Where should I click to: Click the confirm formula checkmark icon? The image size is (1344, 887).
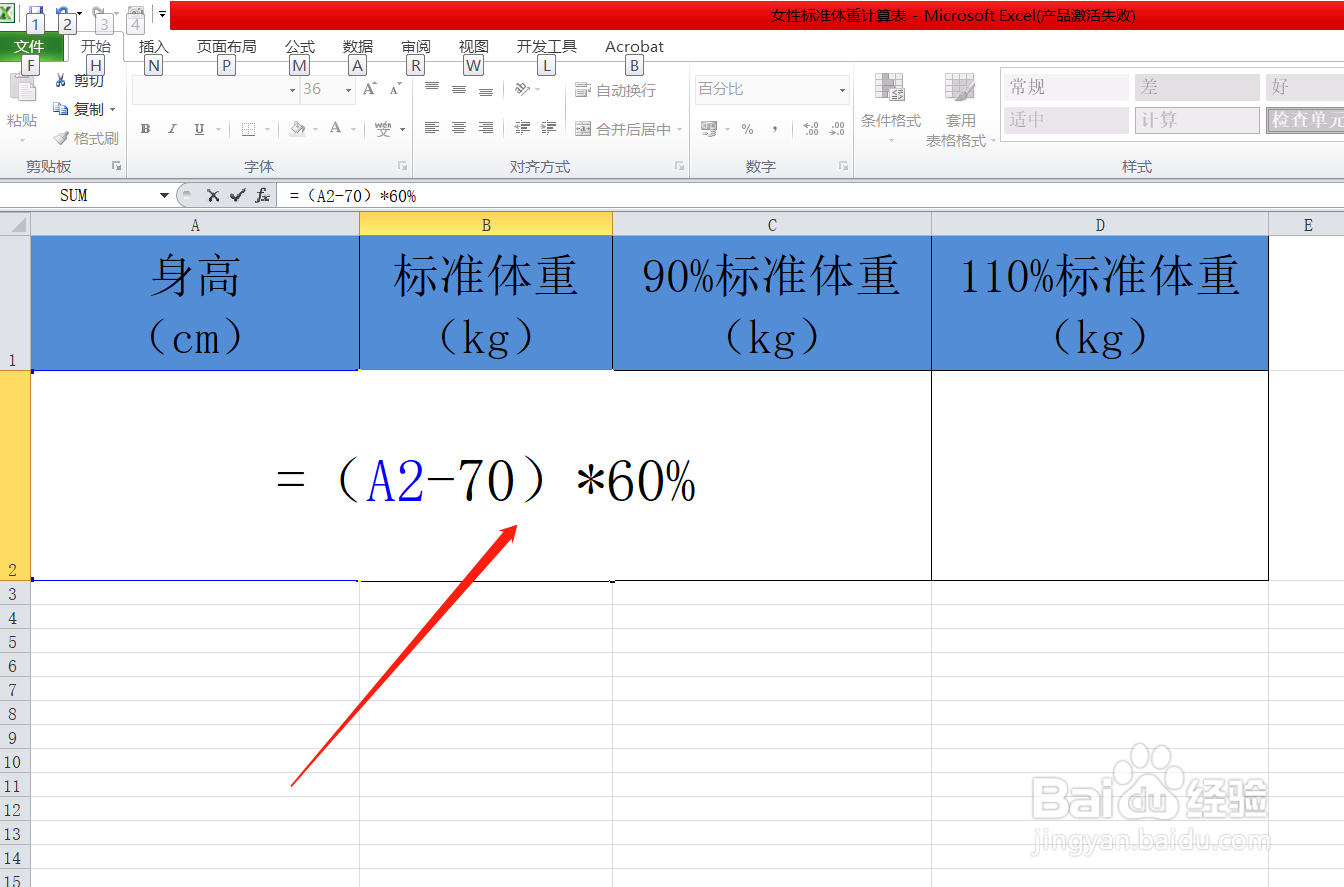[237, 196]
